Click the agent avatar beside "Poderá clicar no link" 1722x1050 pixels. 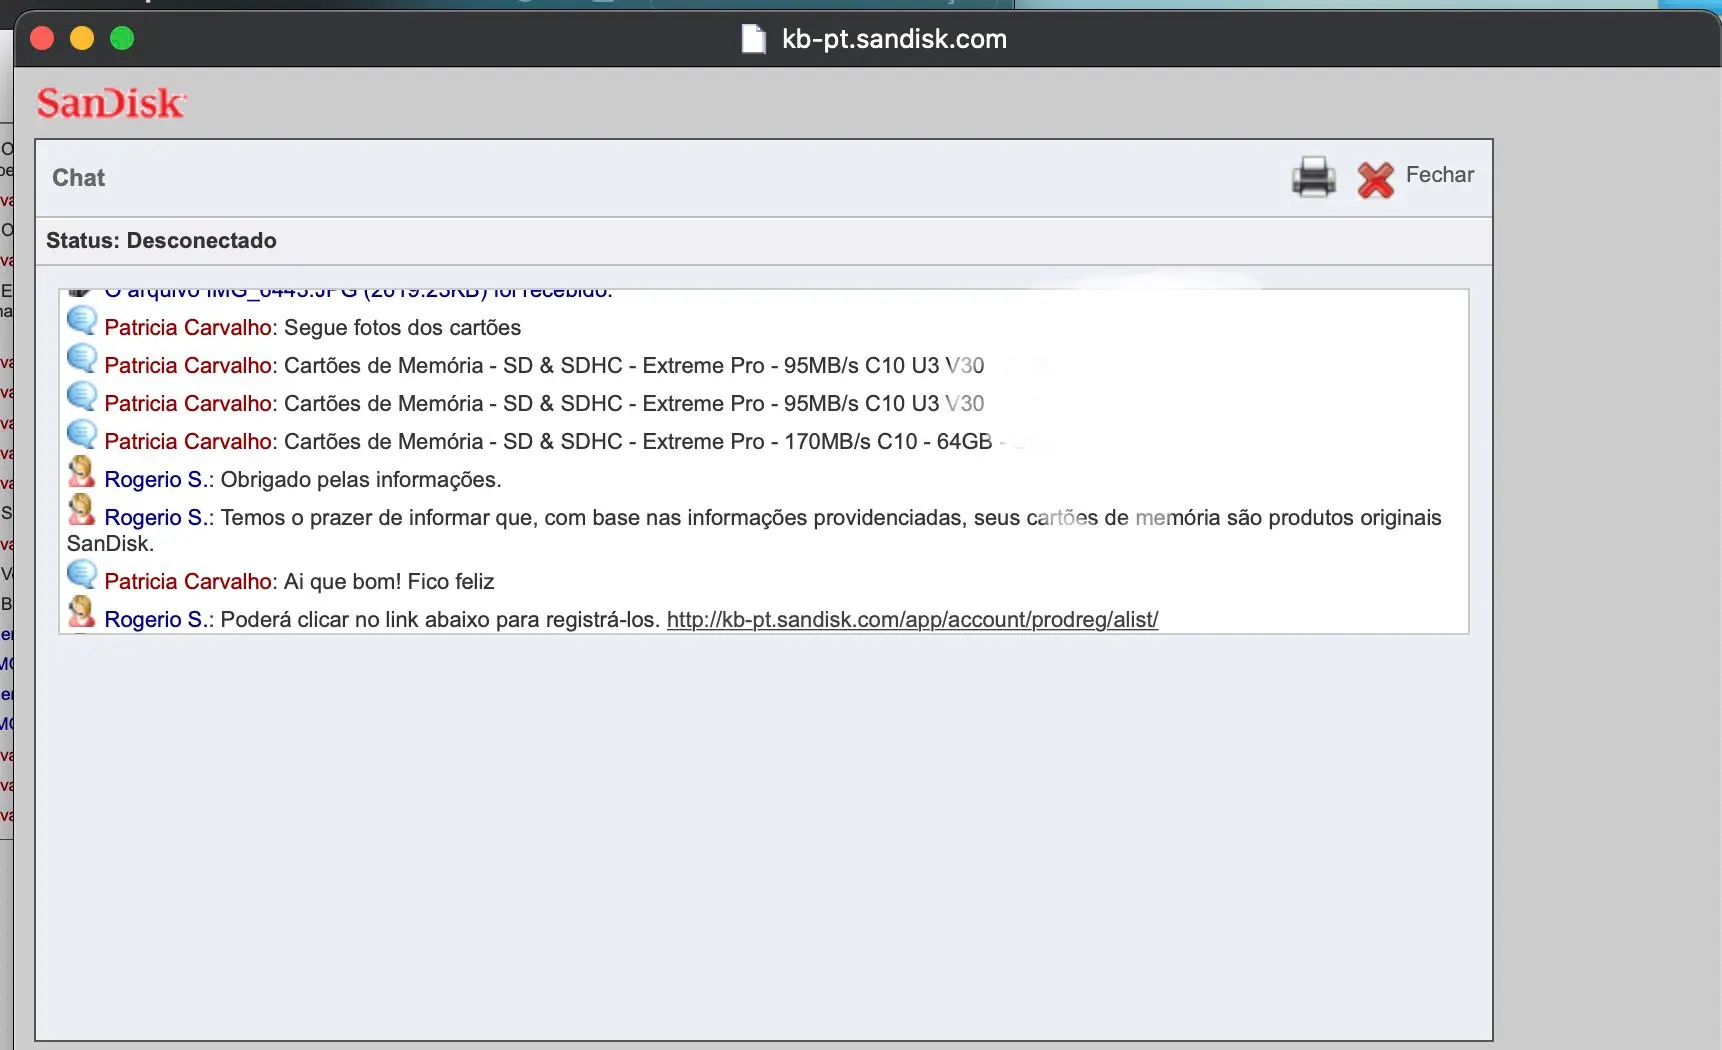click(x=81, y=612)
